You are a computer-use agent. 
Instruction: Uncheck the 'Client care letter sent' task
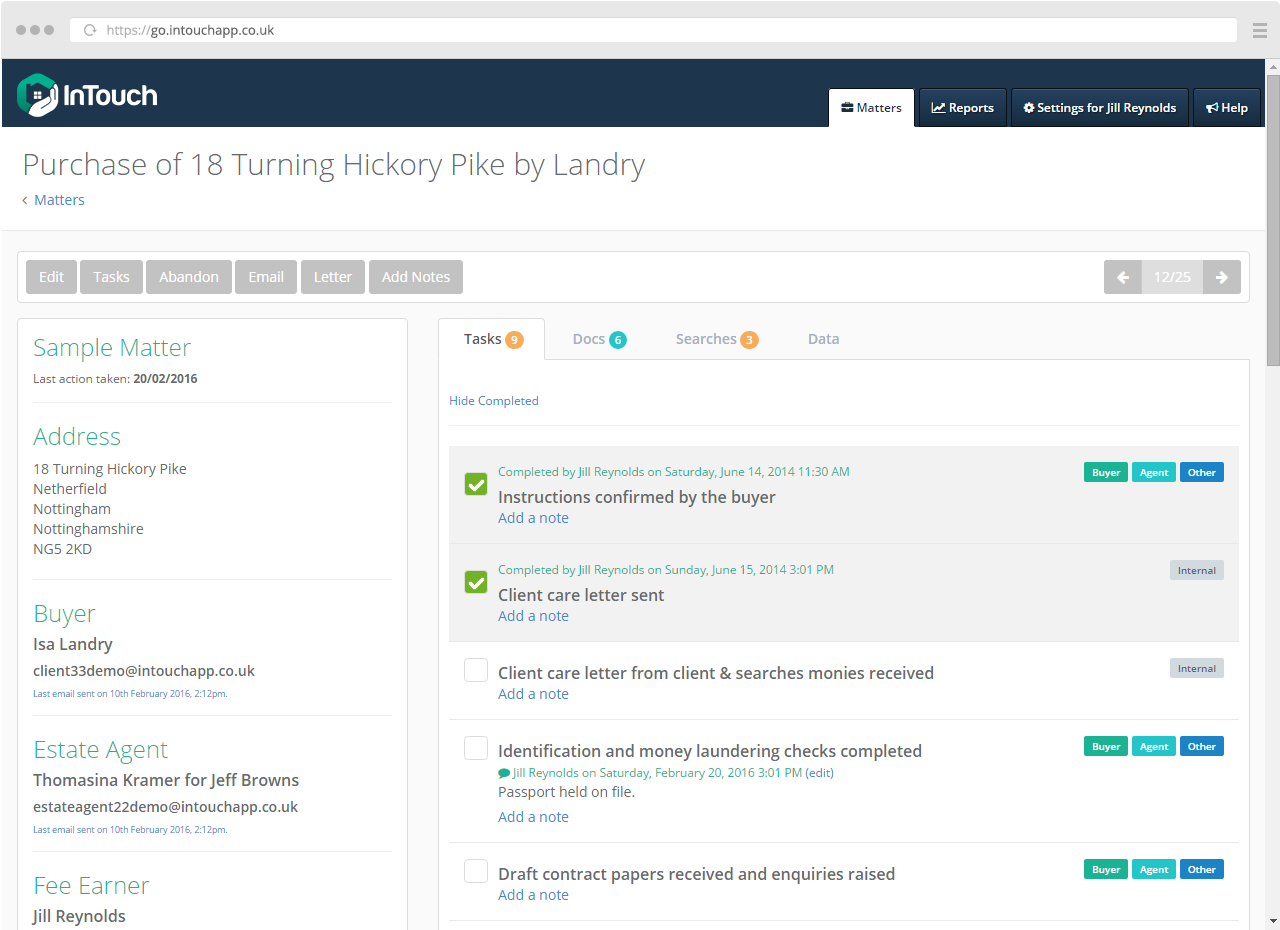click(x=475, y=581)
